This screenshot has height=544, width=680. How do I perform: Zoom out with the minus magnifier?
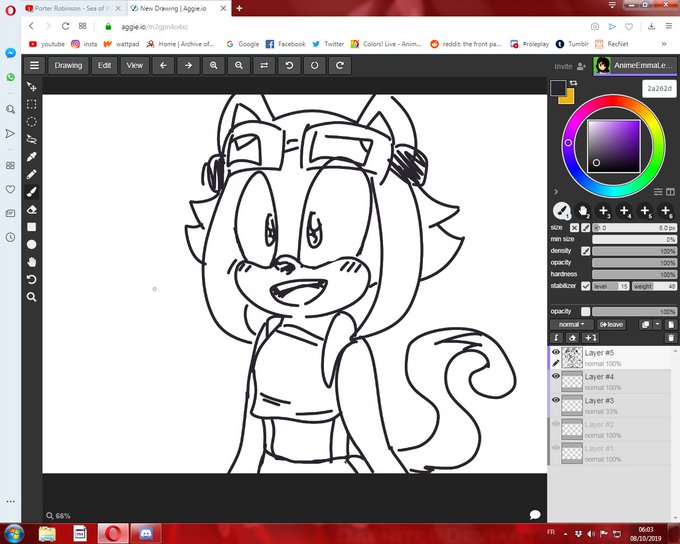(x=239, y=66)
